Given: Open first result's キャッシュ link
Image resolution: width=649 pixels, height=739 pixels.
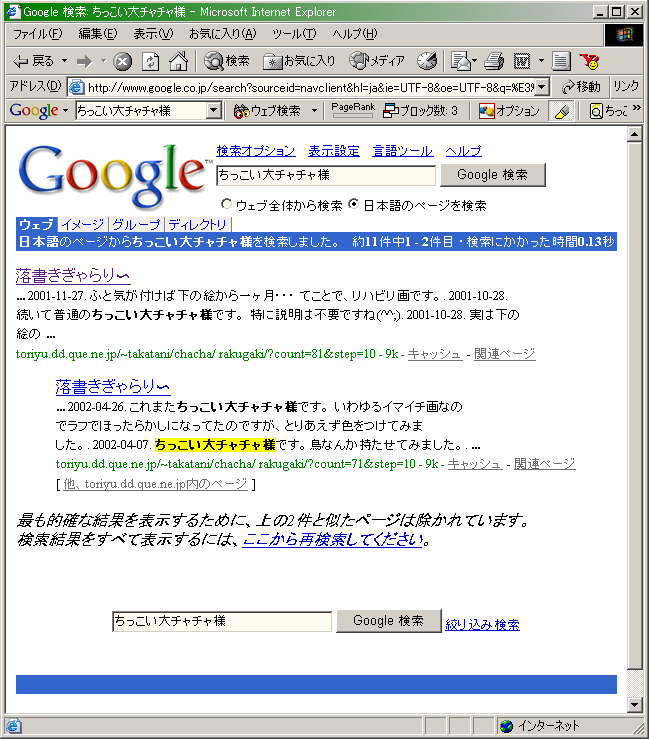Looking at the screenshot, I should point(435,354).
